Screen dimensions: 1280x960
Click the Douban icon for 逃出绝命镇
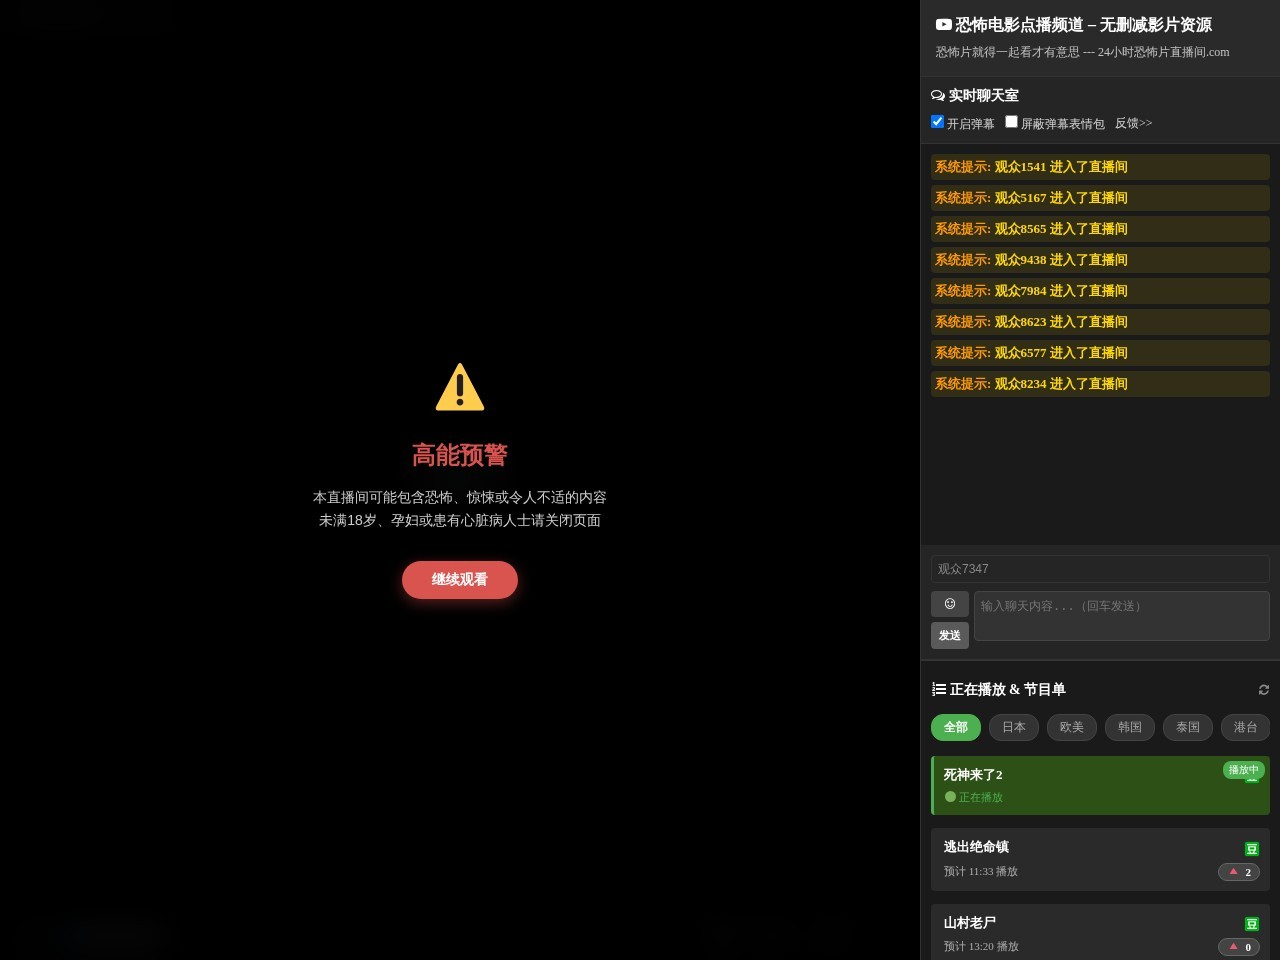point(1251,849)
